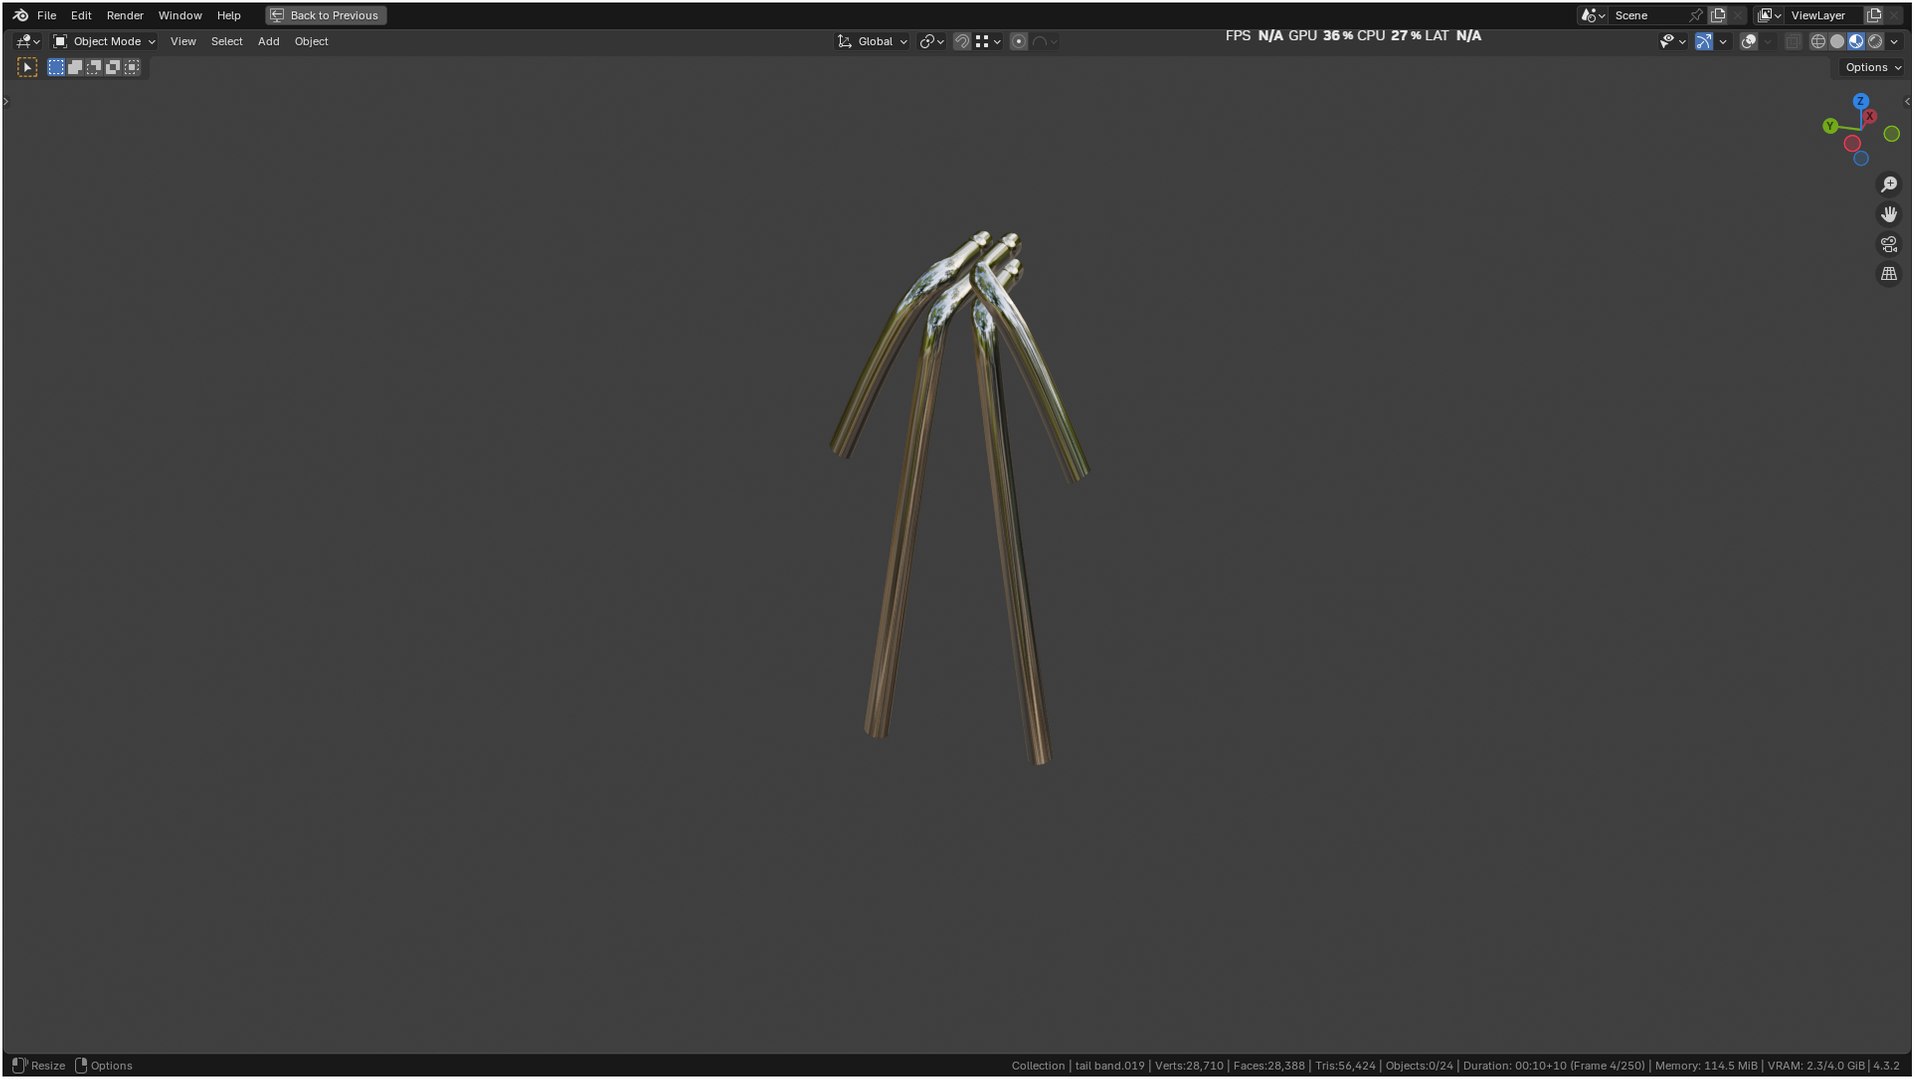Screen dimensions: 1915x1080
Task: Toggle show gizmos button
Action: point(1703,41)
